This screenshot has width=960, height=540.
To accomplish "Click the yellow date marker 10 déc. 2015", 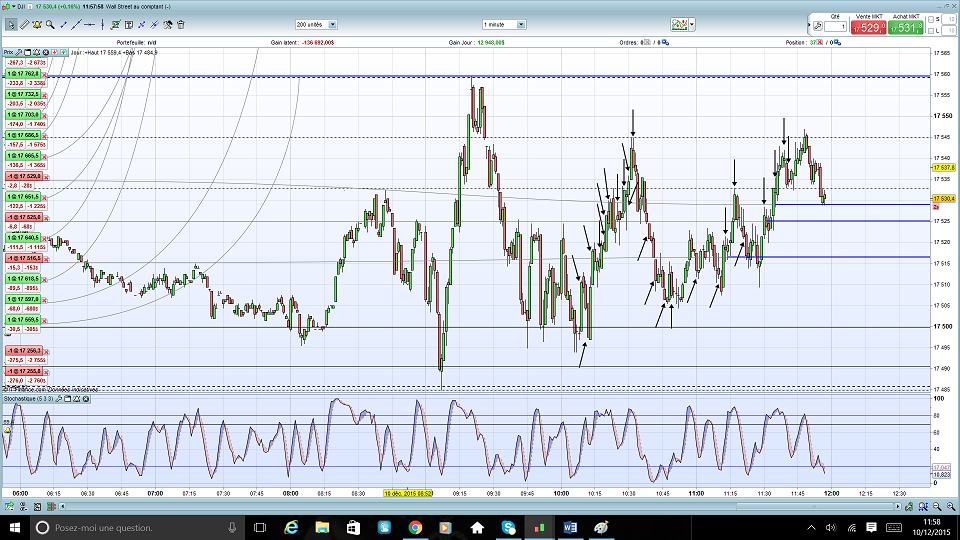I will [x=408, y=493].
